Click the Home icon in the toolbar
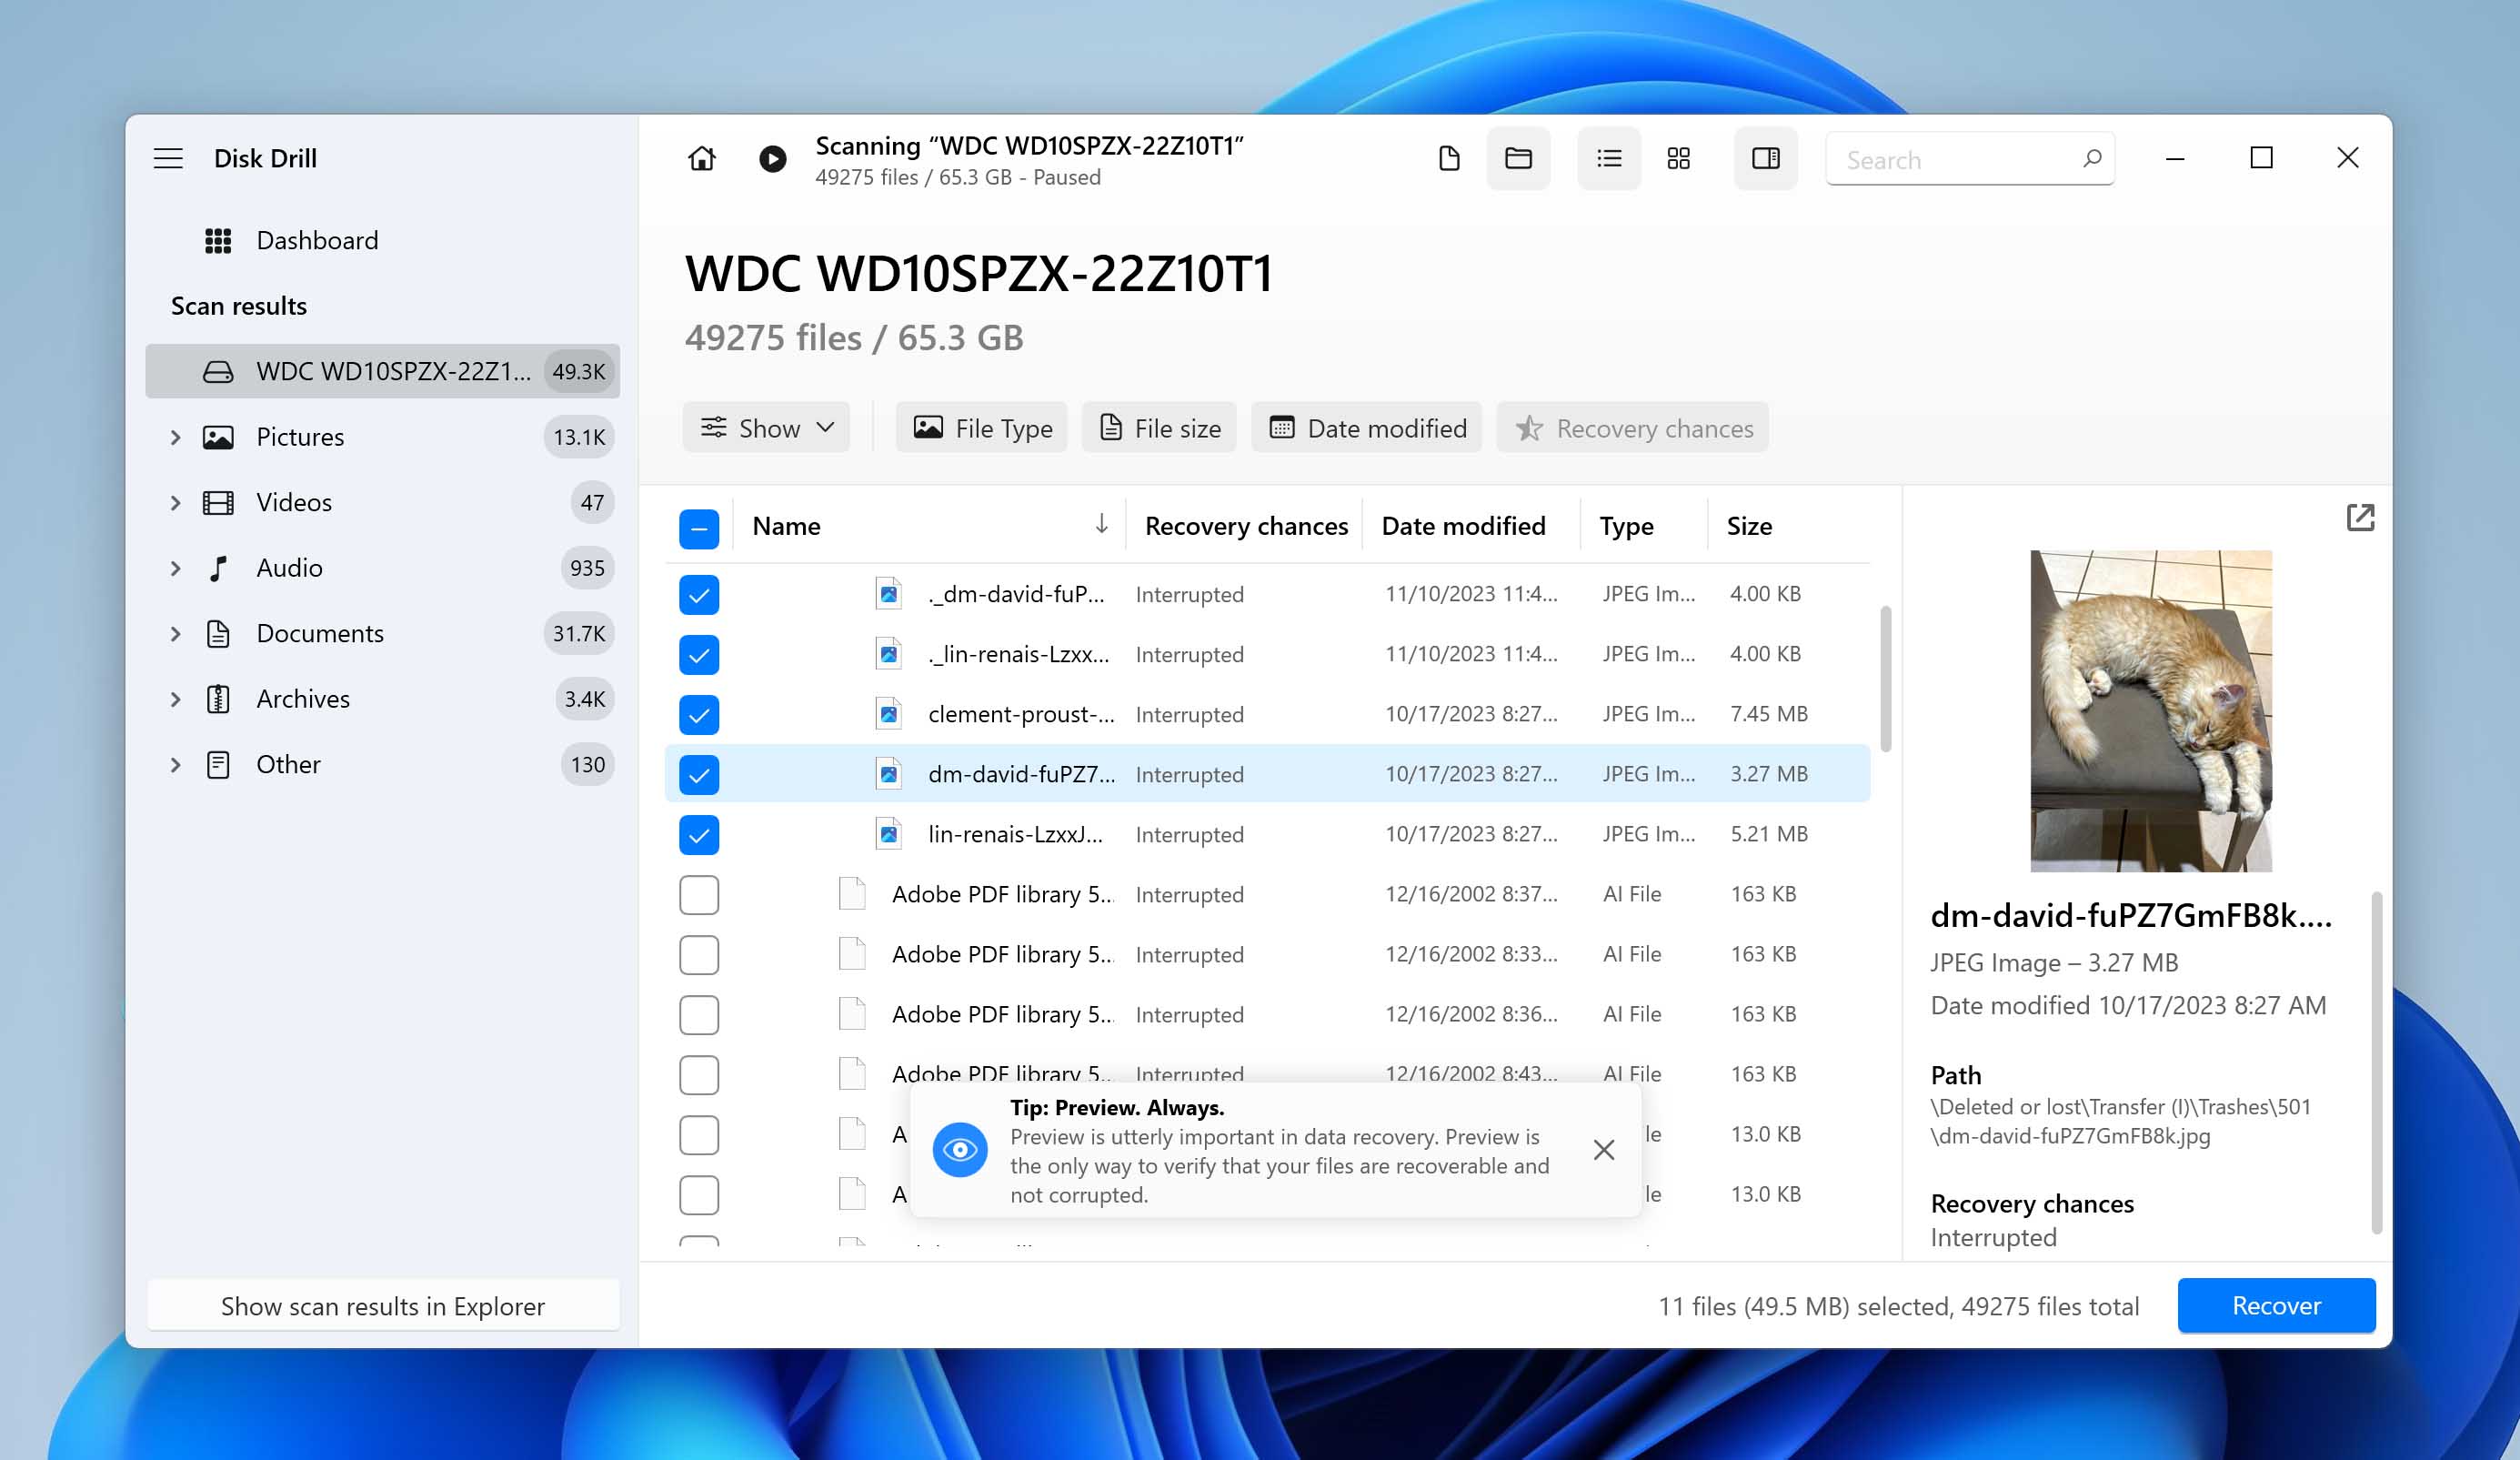Screen dimensions: 2520x1460 701,158
